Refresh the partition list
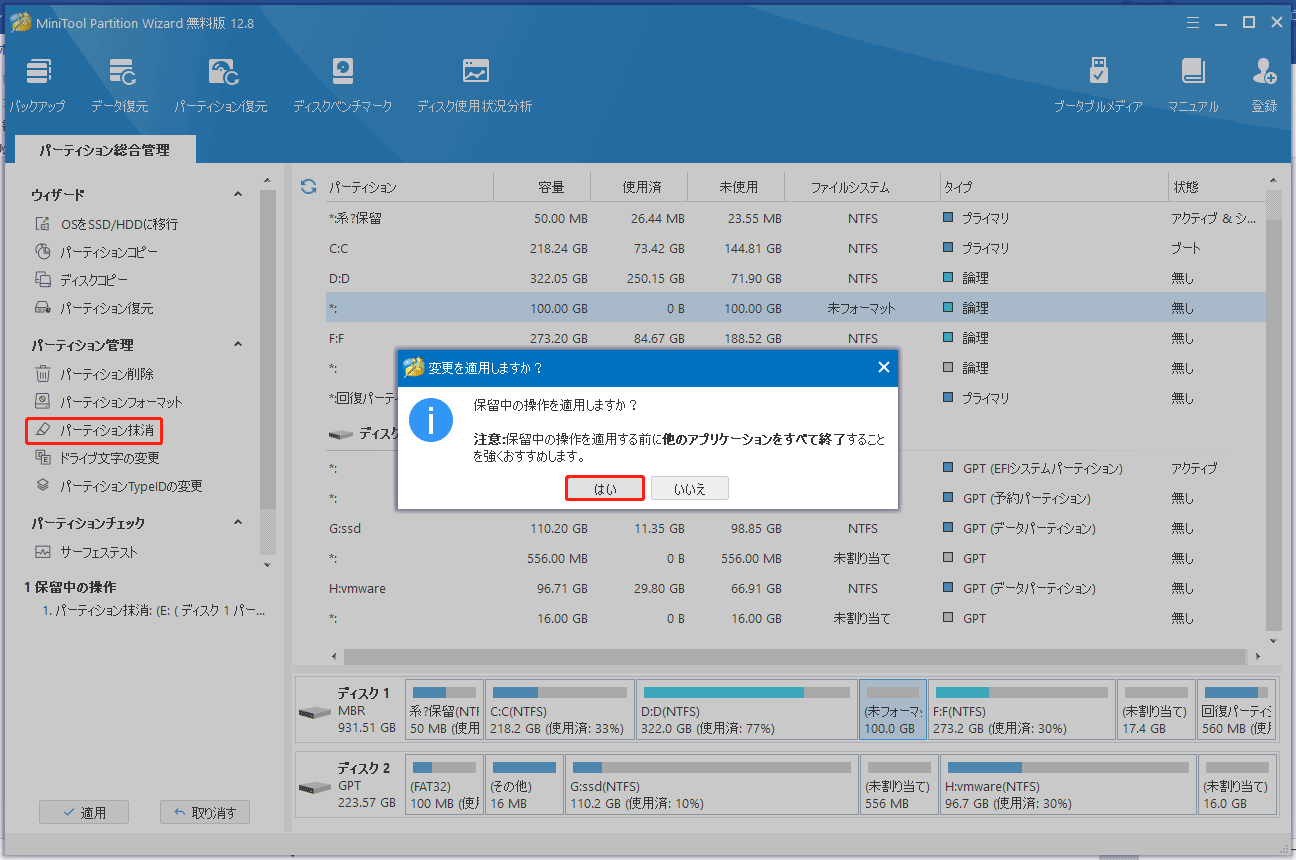The height and width of the screenshot is (860, 1296). (x=308, y=187)
